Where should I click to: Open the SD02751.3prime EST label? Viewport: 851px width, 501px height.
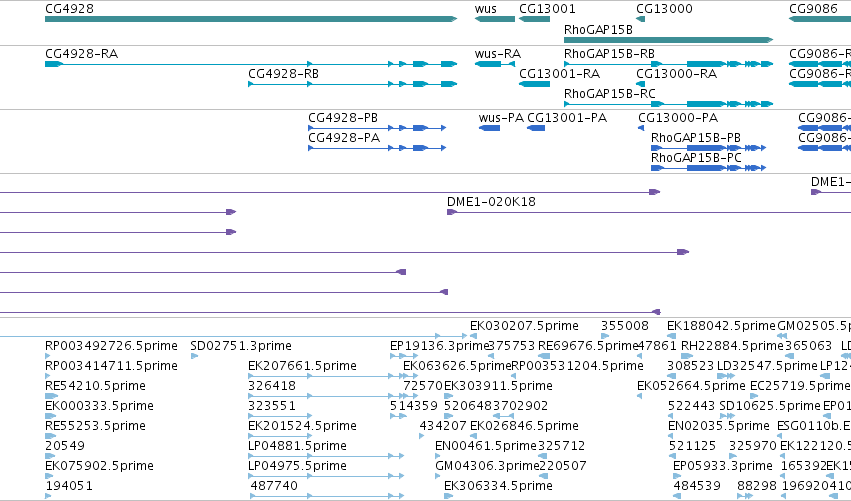(241, 346)
